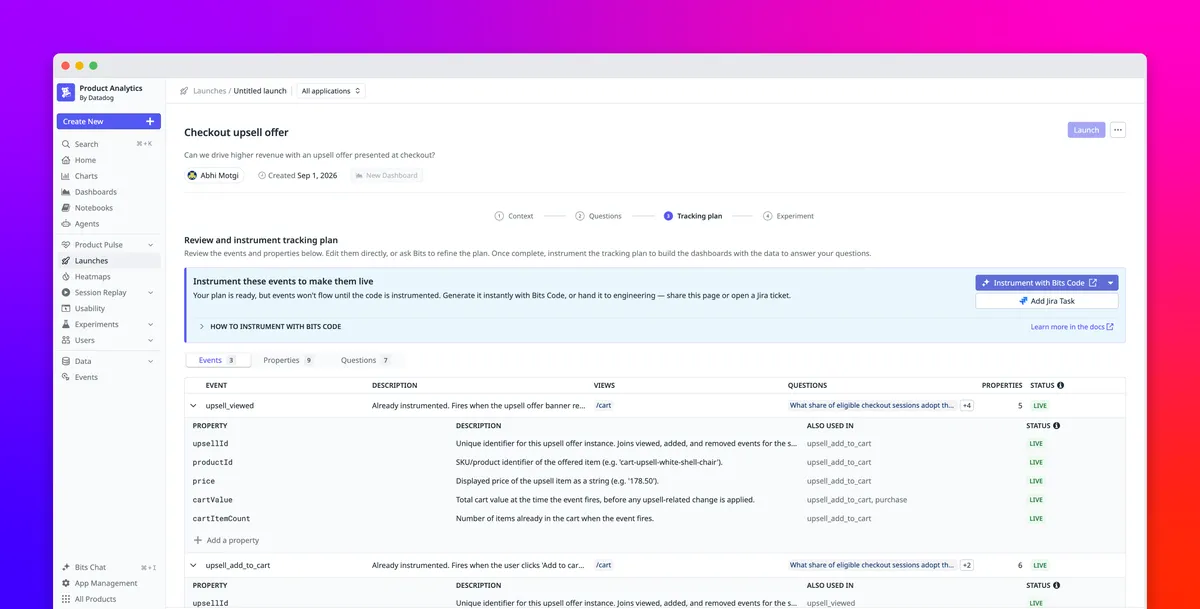Click the Launches rocket icon in sidebar
Viewport: 1200px width, 609px height.
(x=66, y=261)
